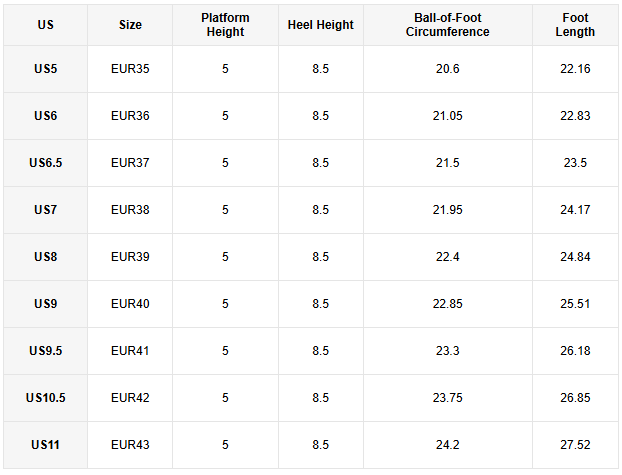Screen dimensions: 622x475
Task: Click the Platform Height header cell
Action: click(x=225, y=25)
